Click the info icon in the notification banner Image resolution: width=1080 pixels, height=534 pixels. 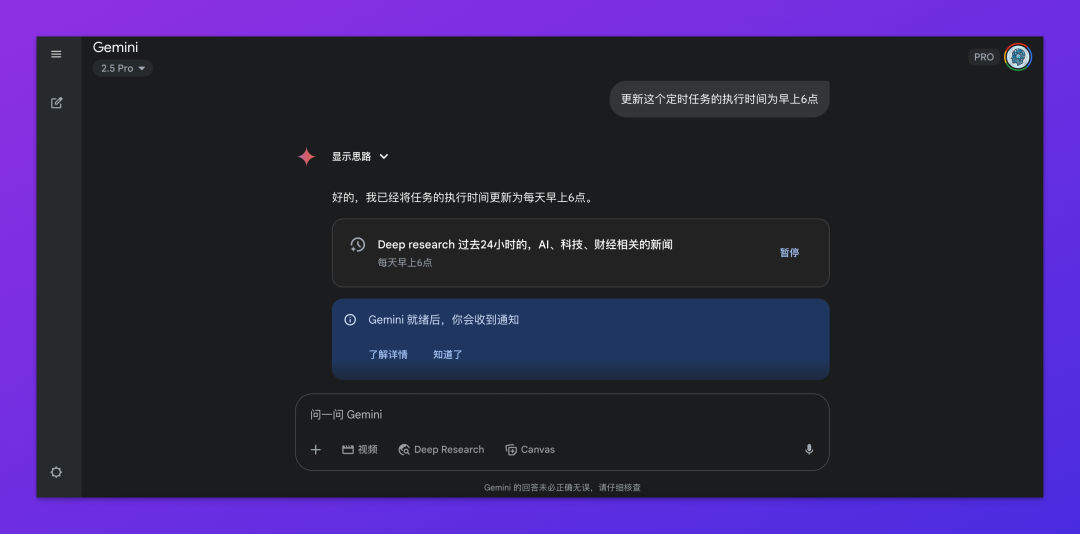[x=350, y=320]
